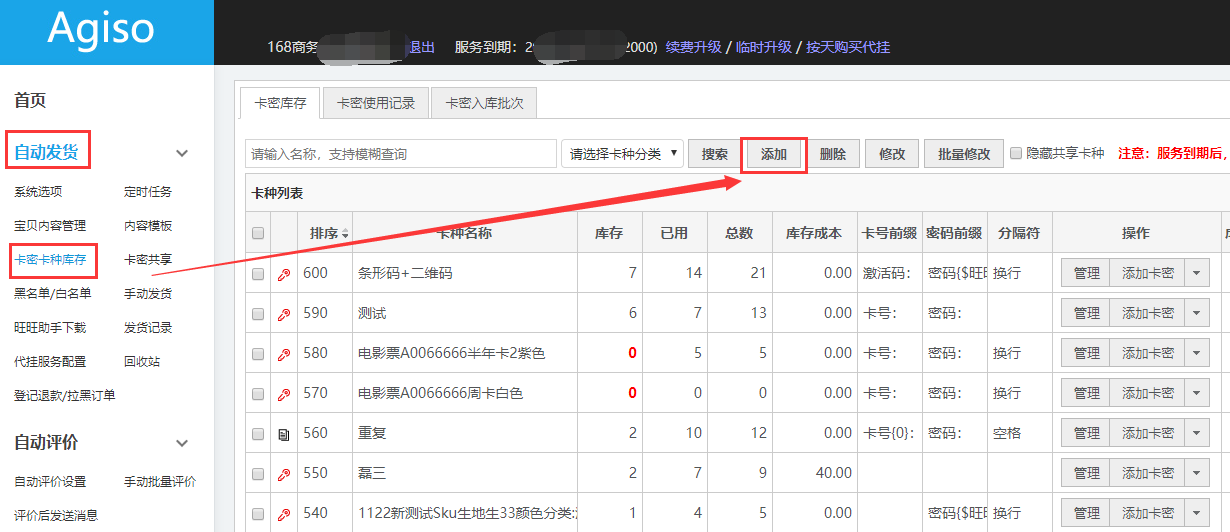The height and width of the screenshot is (532, 1230).
Task: Switch to 卡密入库批次 tab
Action: (484, 103)
